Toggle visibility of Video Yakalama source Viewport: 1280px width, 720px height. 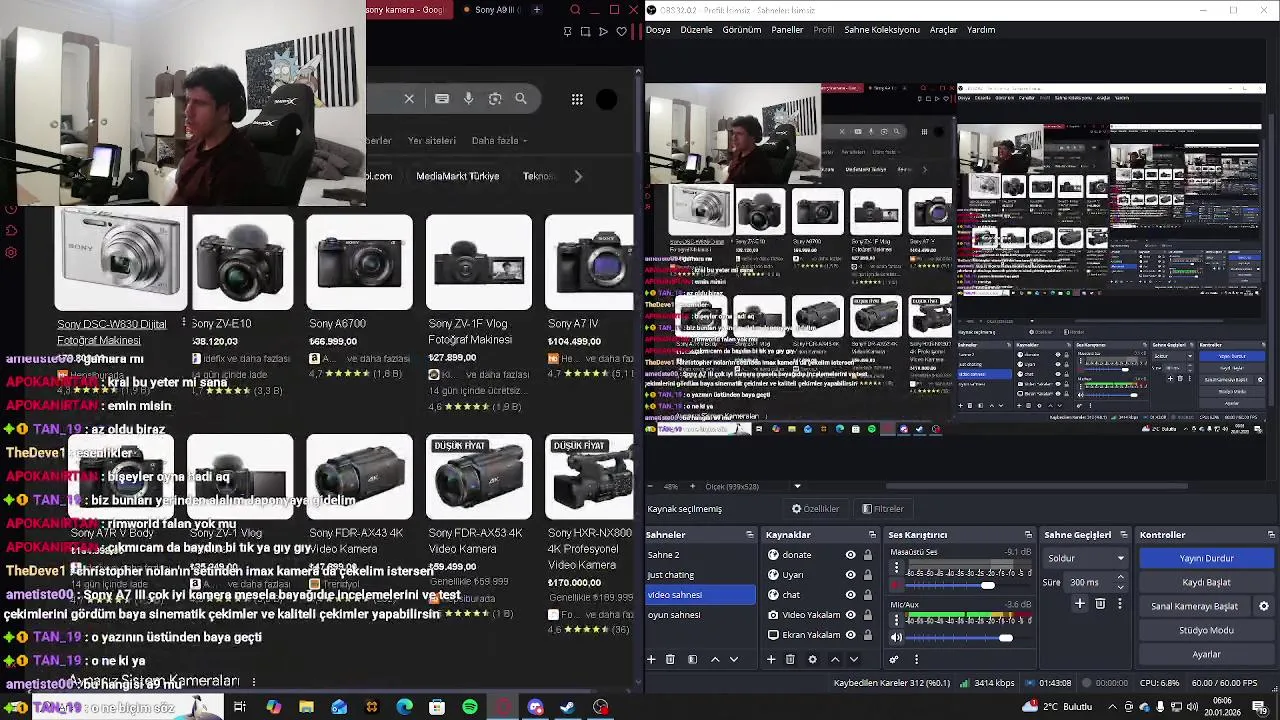pyautogui.click(x=851, y=615)
